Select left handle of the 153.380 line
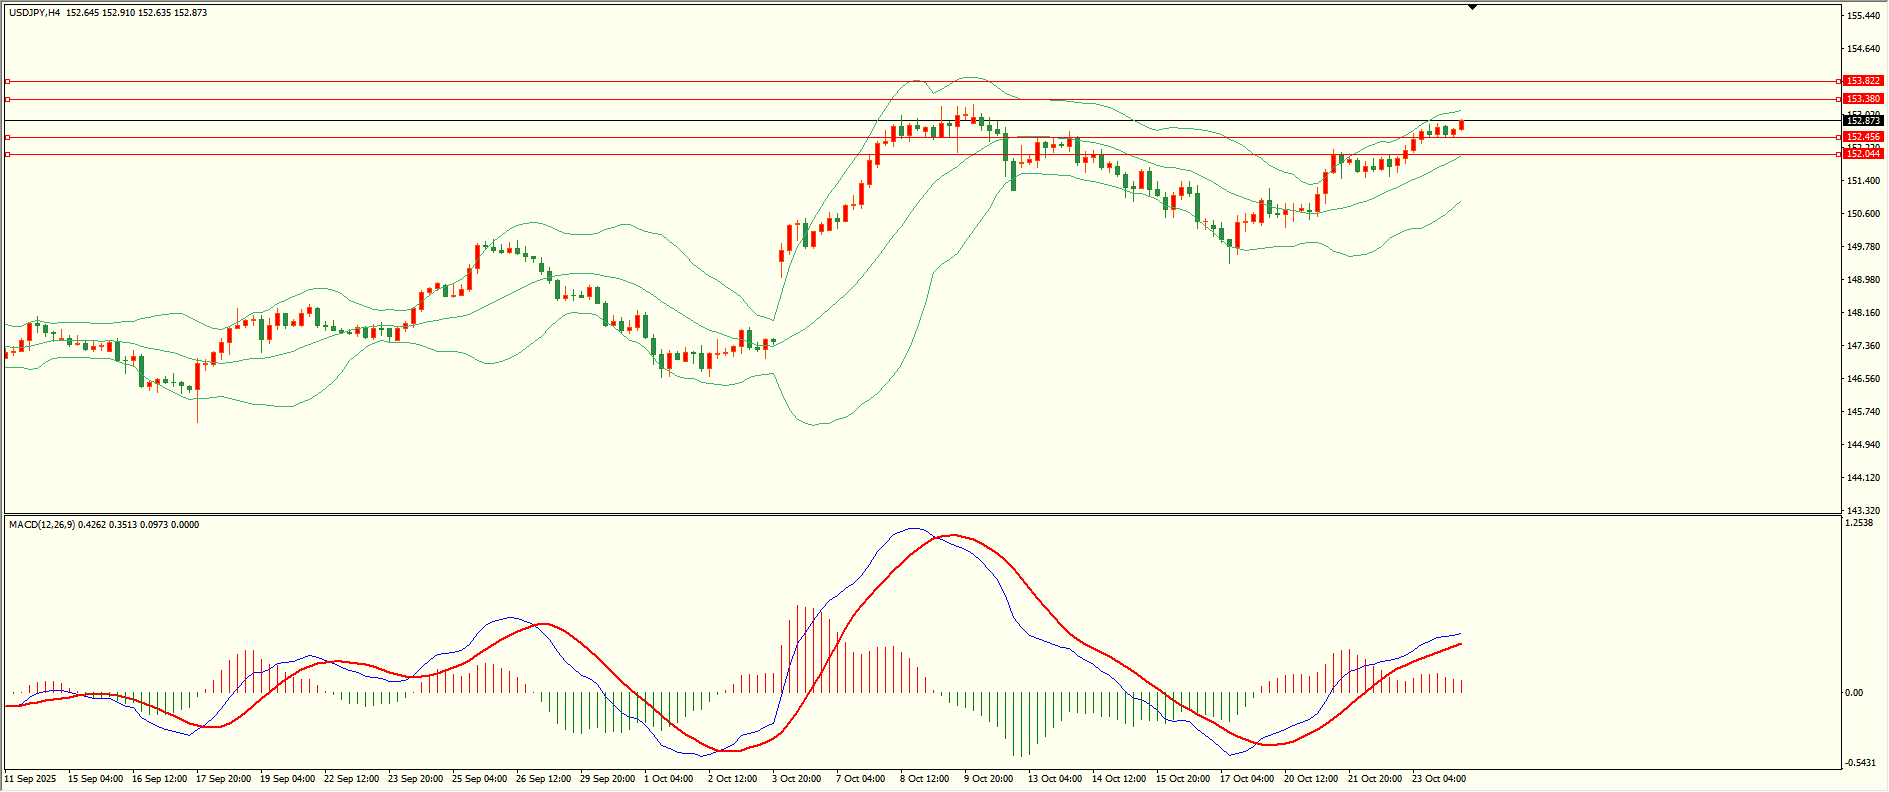The image size is (1889, 792). click(7, 99)
